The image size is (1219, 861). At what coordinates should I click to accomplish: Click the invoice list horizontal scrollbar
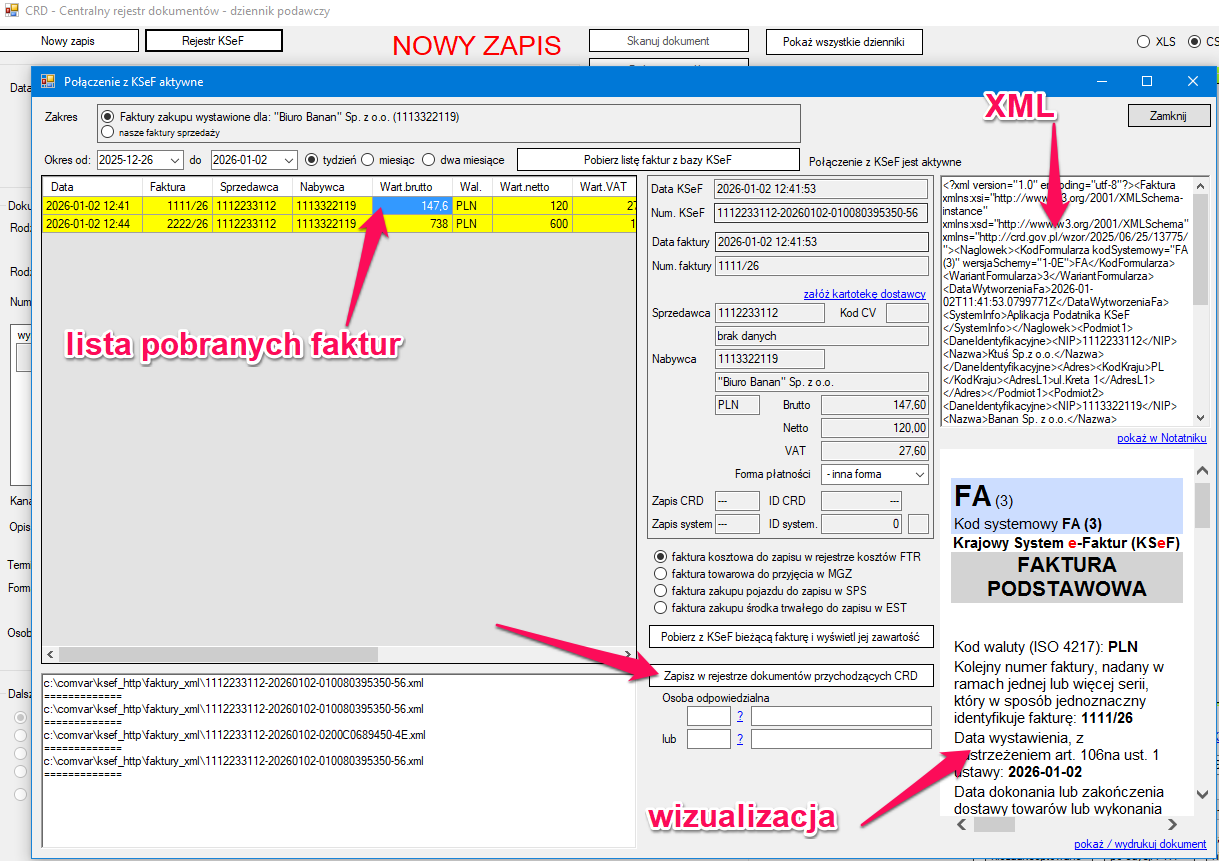[x=338, y=654]
